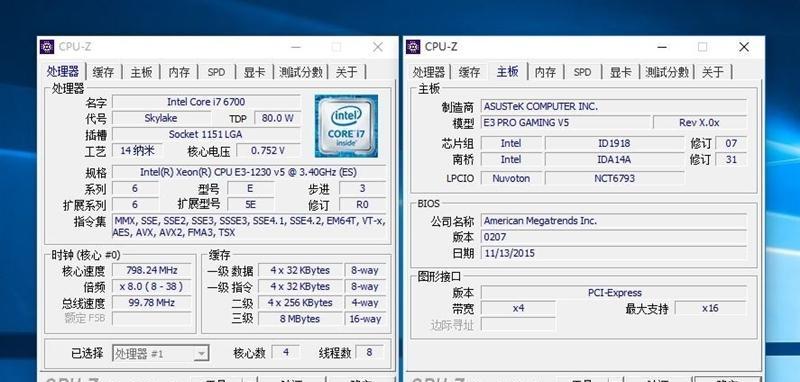Close the left CPU-Z window
The width and height of the screenshot is (800, 382).
coord(378,47)
